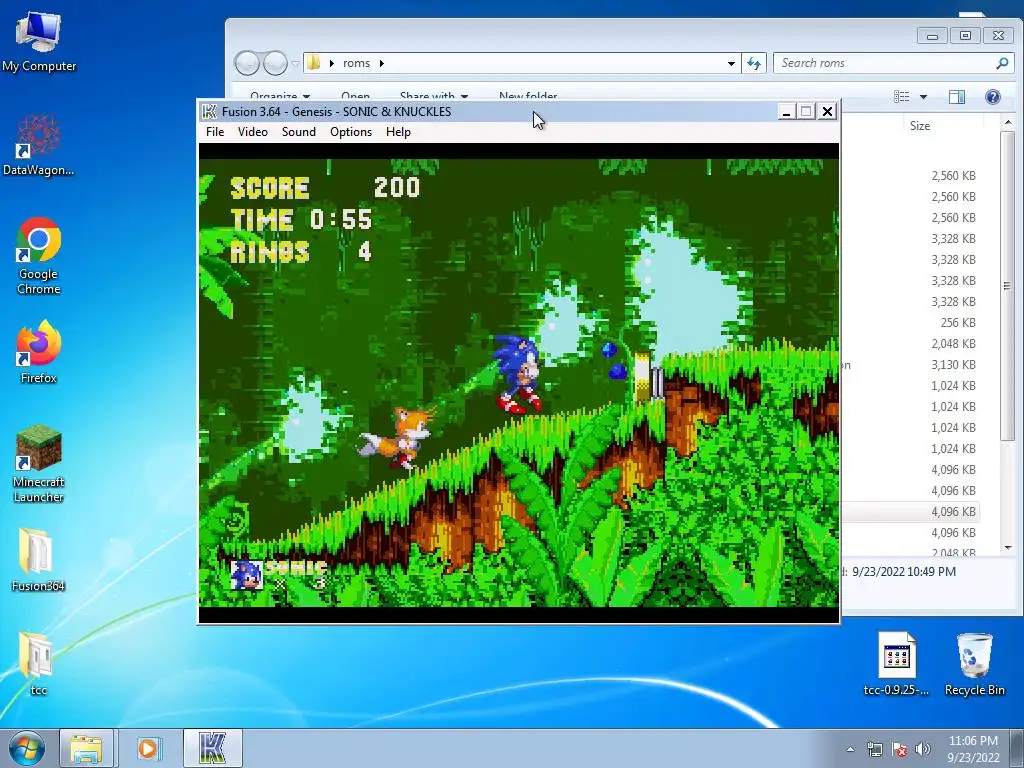Image resolution: width=1024 pixels, height=768 pixels.
Task: Click the Explorer scrollbar up arrow
Action: (x=1008, y=122)
